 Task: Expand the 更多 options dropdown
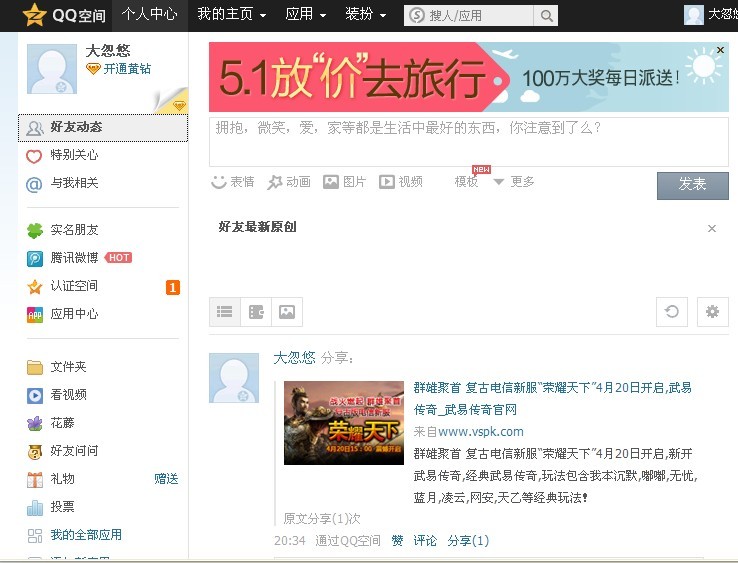point(514,182)
